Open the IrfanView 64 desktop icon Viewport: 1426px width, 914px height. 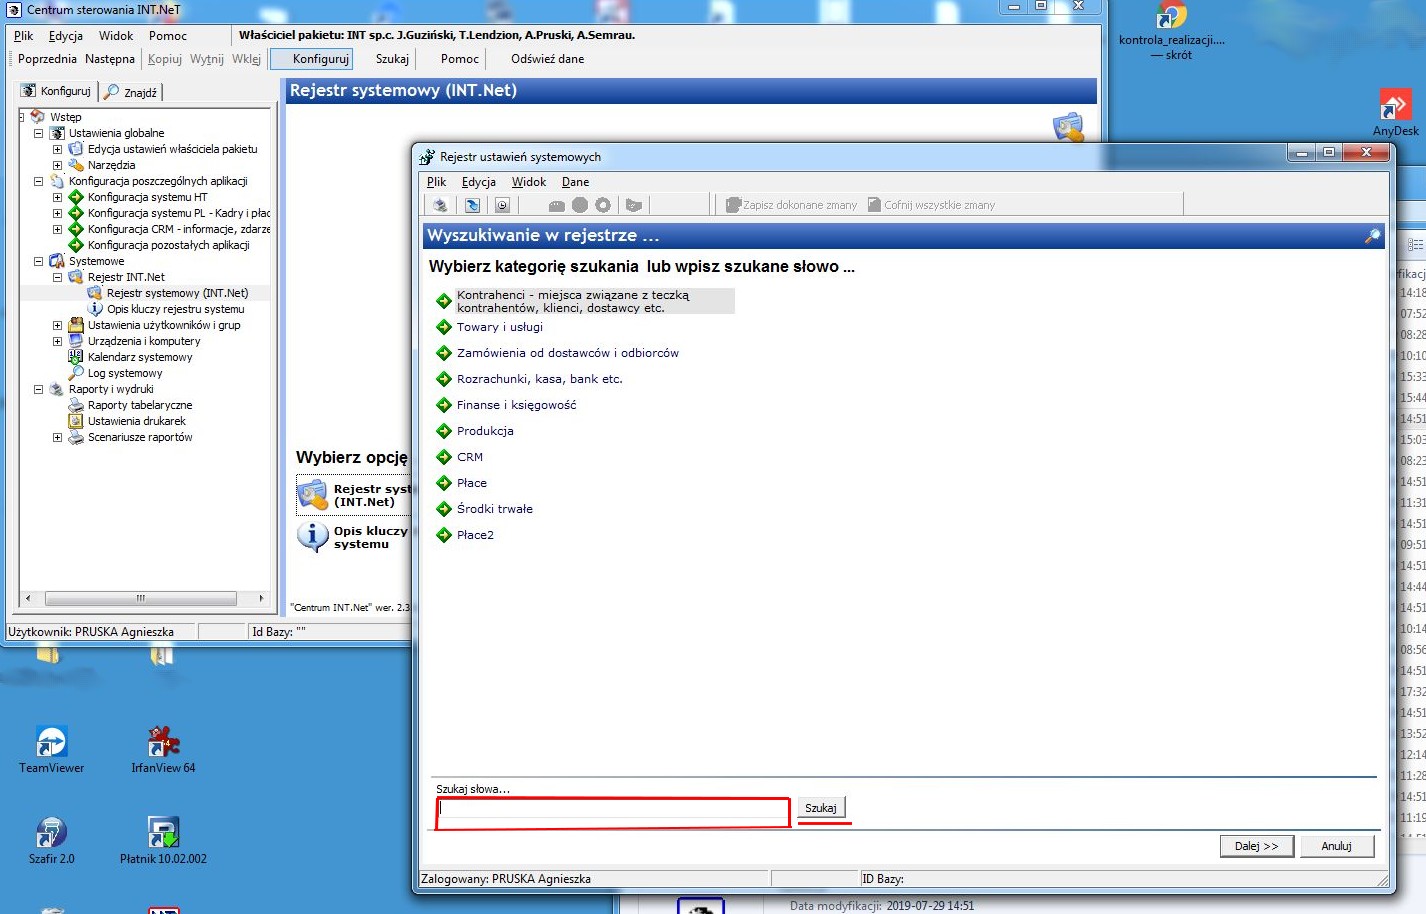[163, 750]
